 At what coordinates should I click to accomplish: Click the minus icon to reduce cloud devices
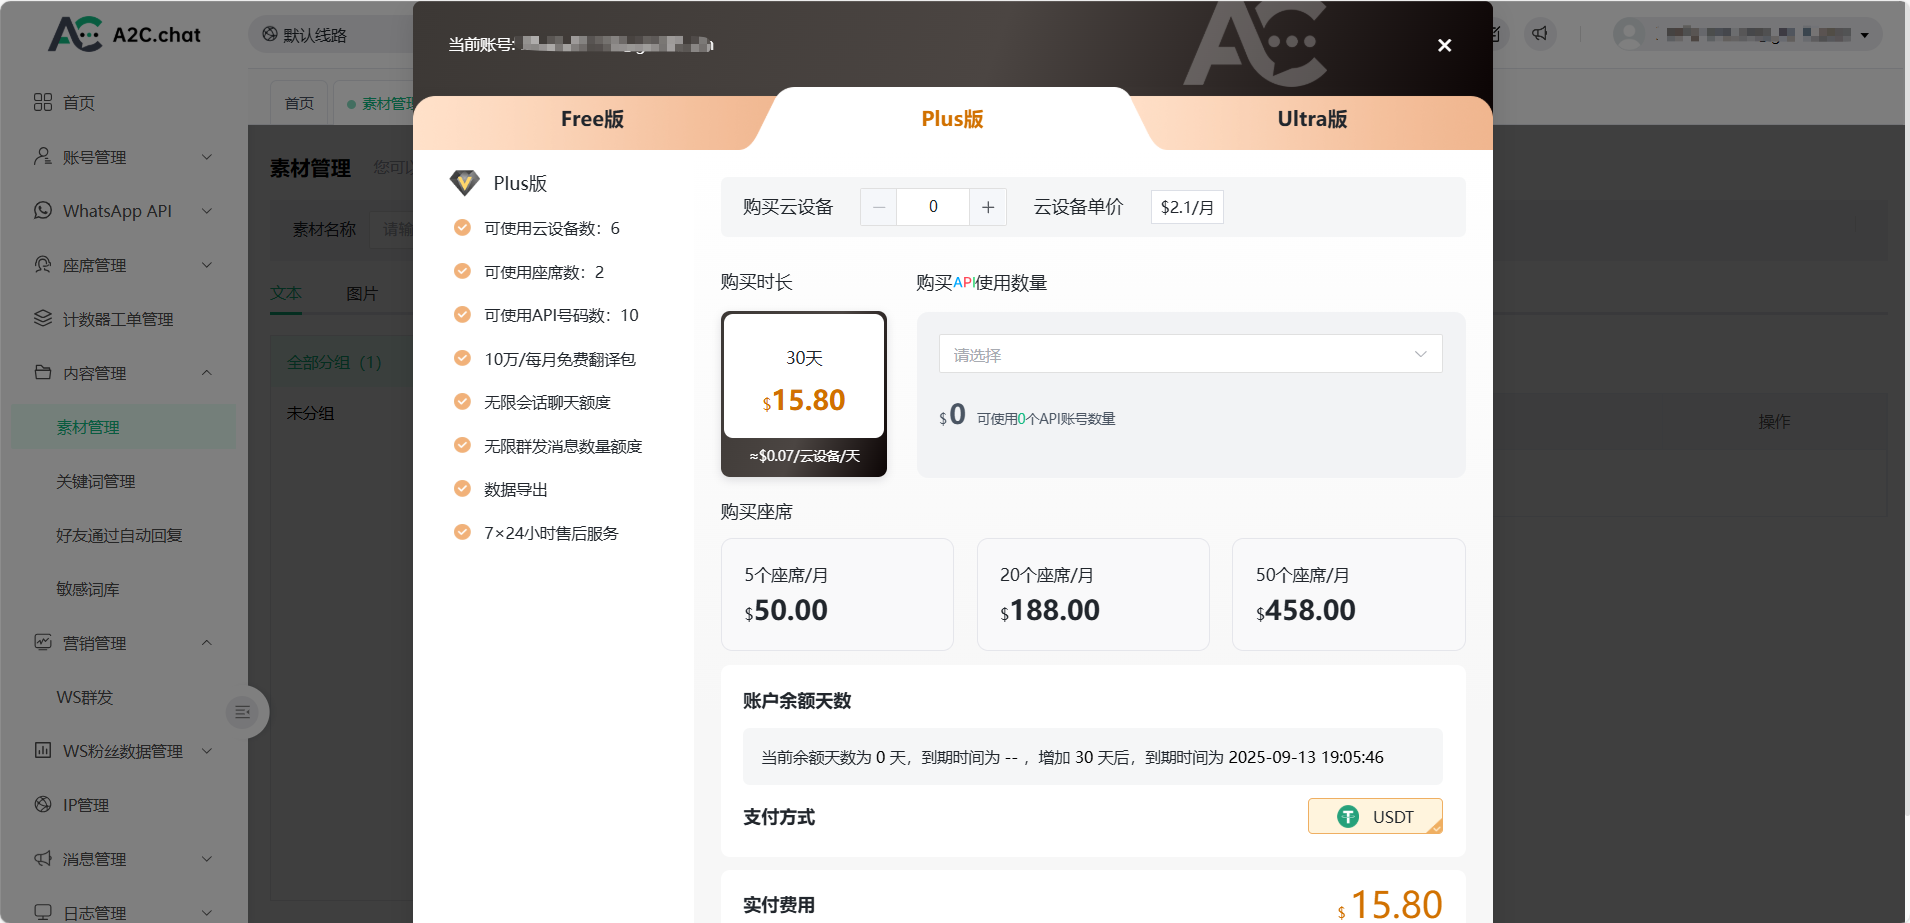point(879,207)
